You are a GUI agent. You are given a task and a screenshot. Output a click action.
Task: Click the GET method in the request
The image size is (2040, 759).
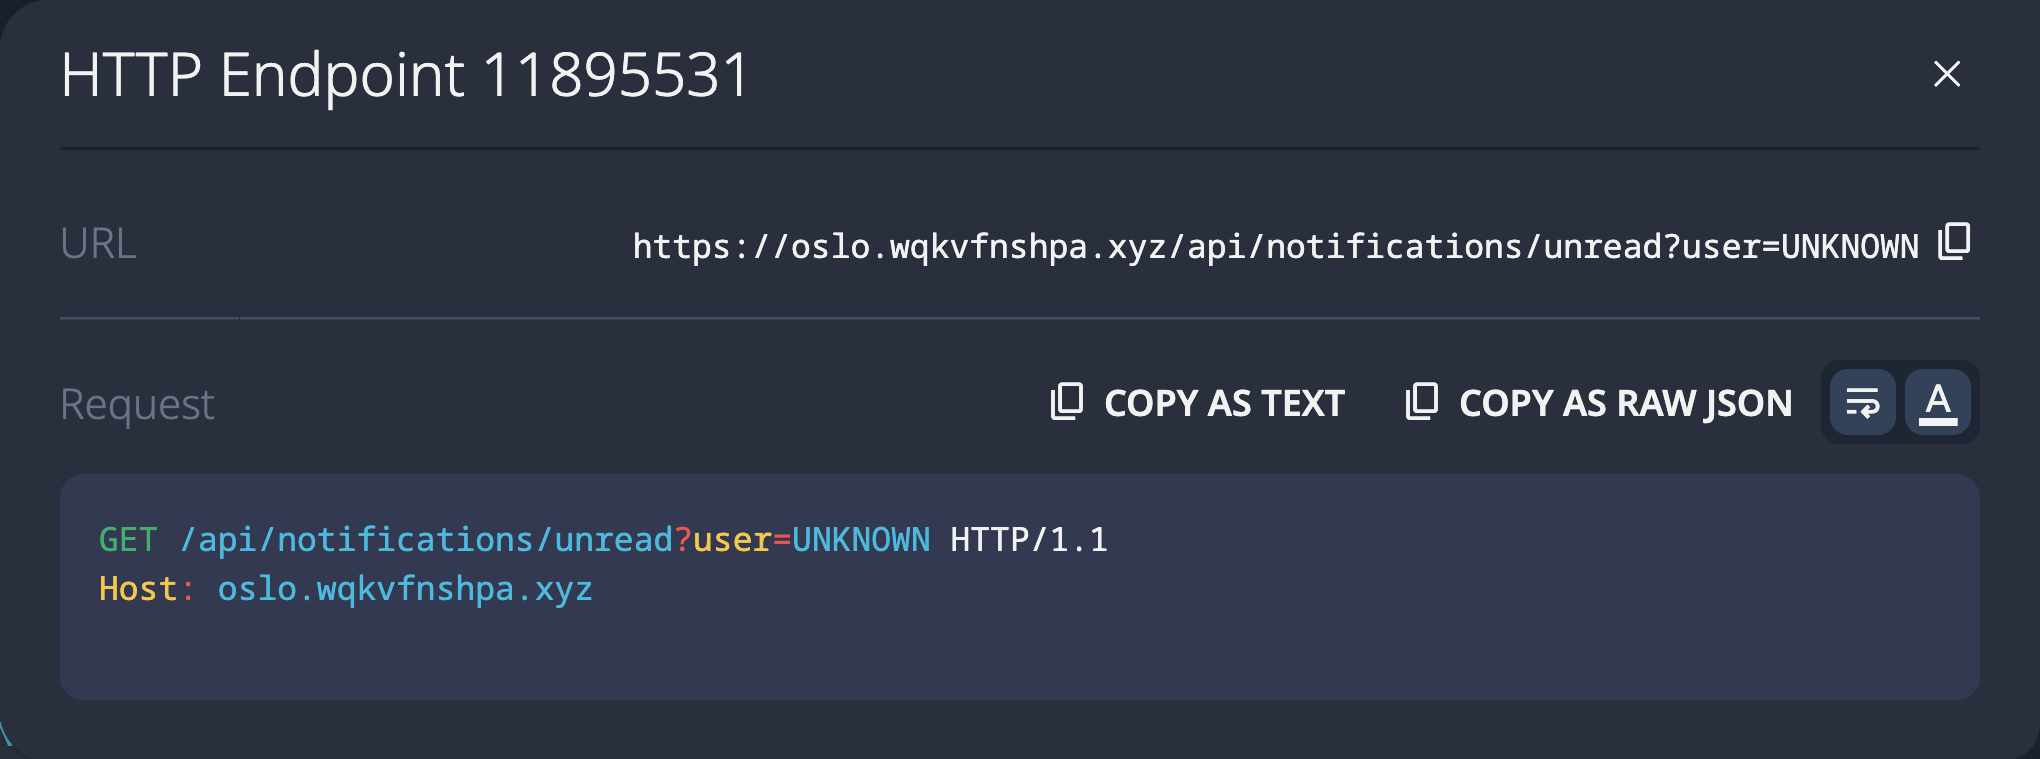(128, 540)
